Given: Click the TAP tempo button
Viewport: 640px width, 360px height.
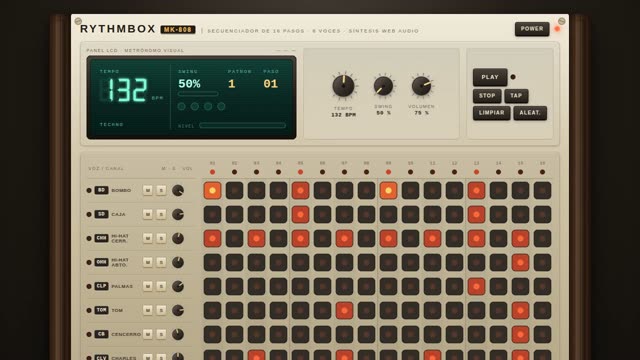Looking at the screenshot, I should coord(516,96).
